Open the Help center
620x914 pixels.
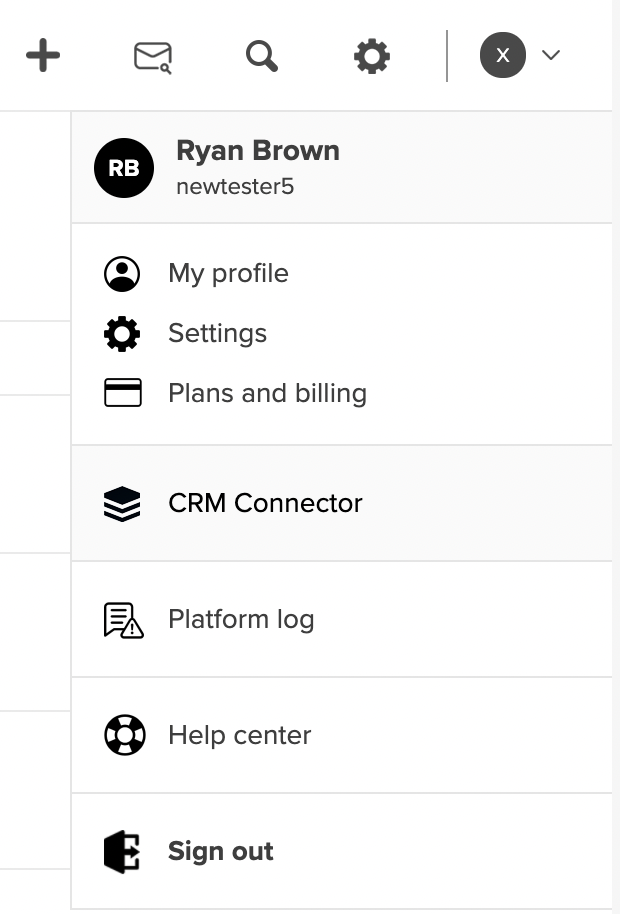click(239, 736)
